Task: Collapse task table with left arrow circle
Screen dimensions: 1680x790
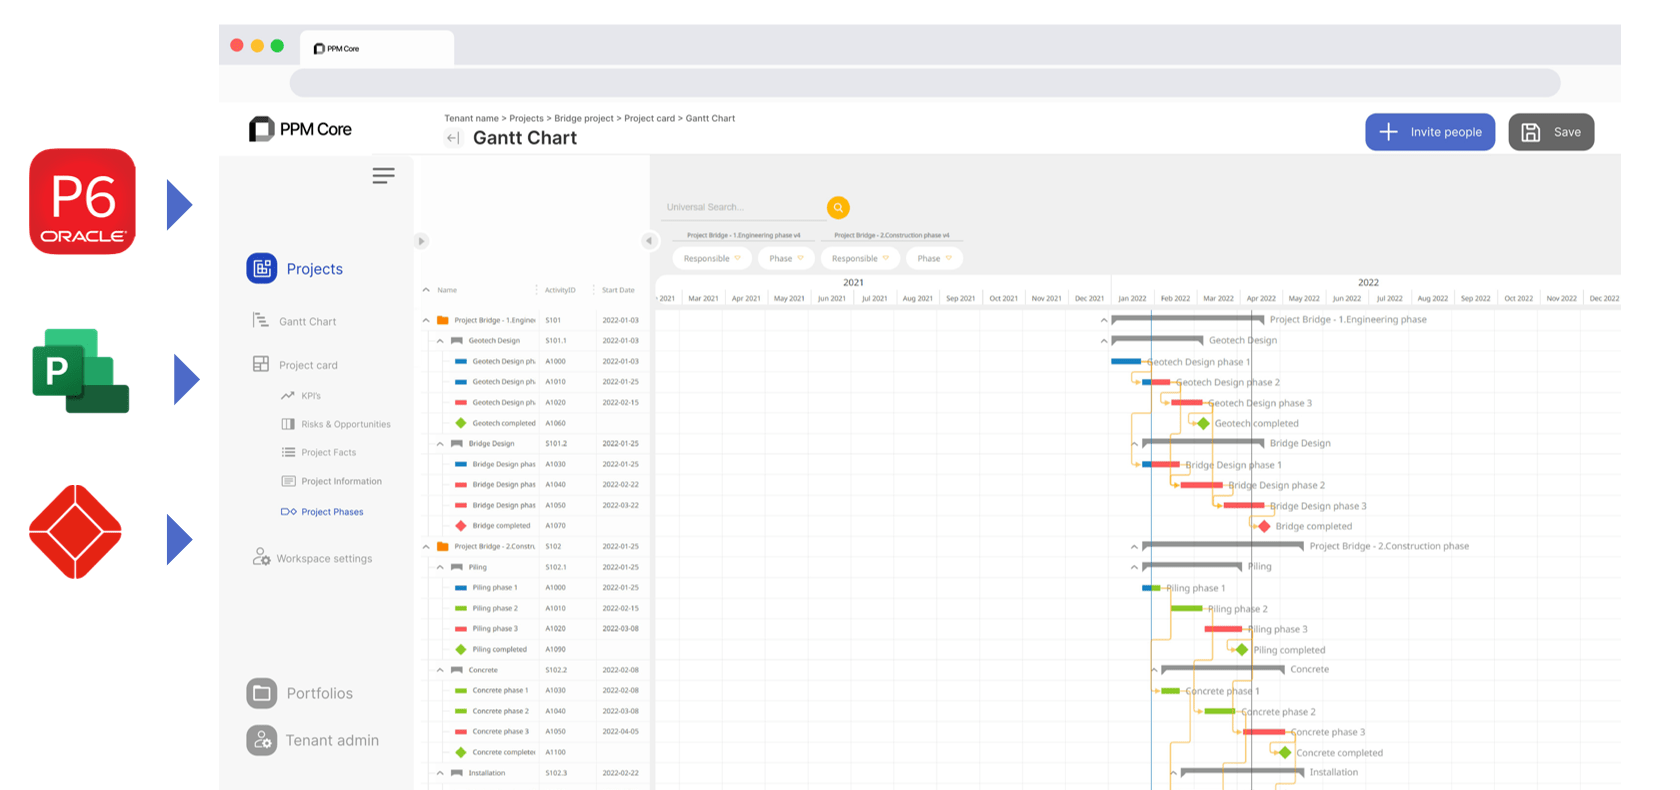Action: point(649,240)
